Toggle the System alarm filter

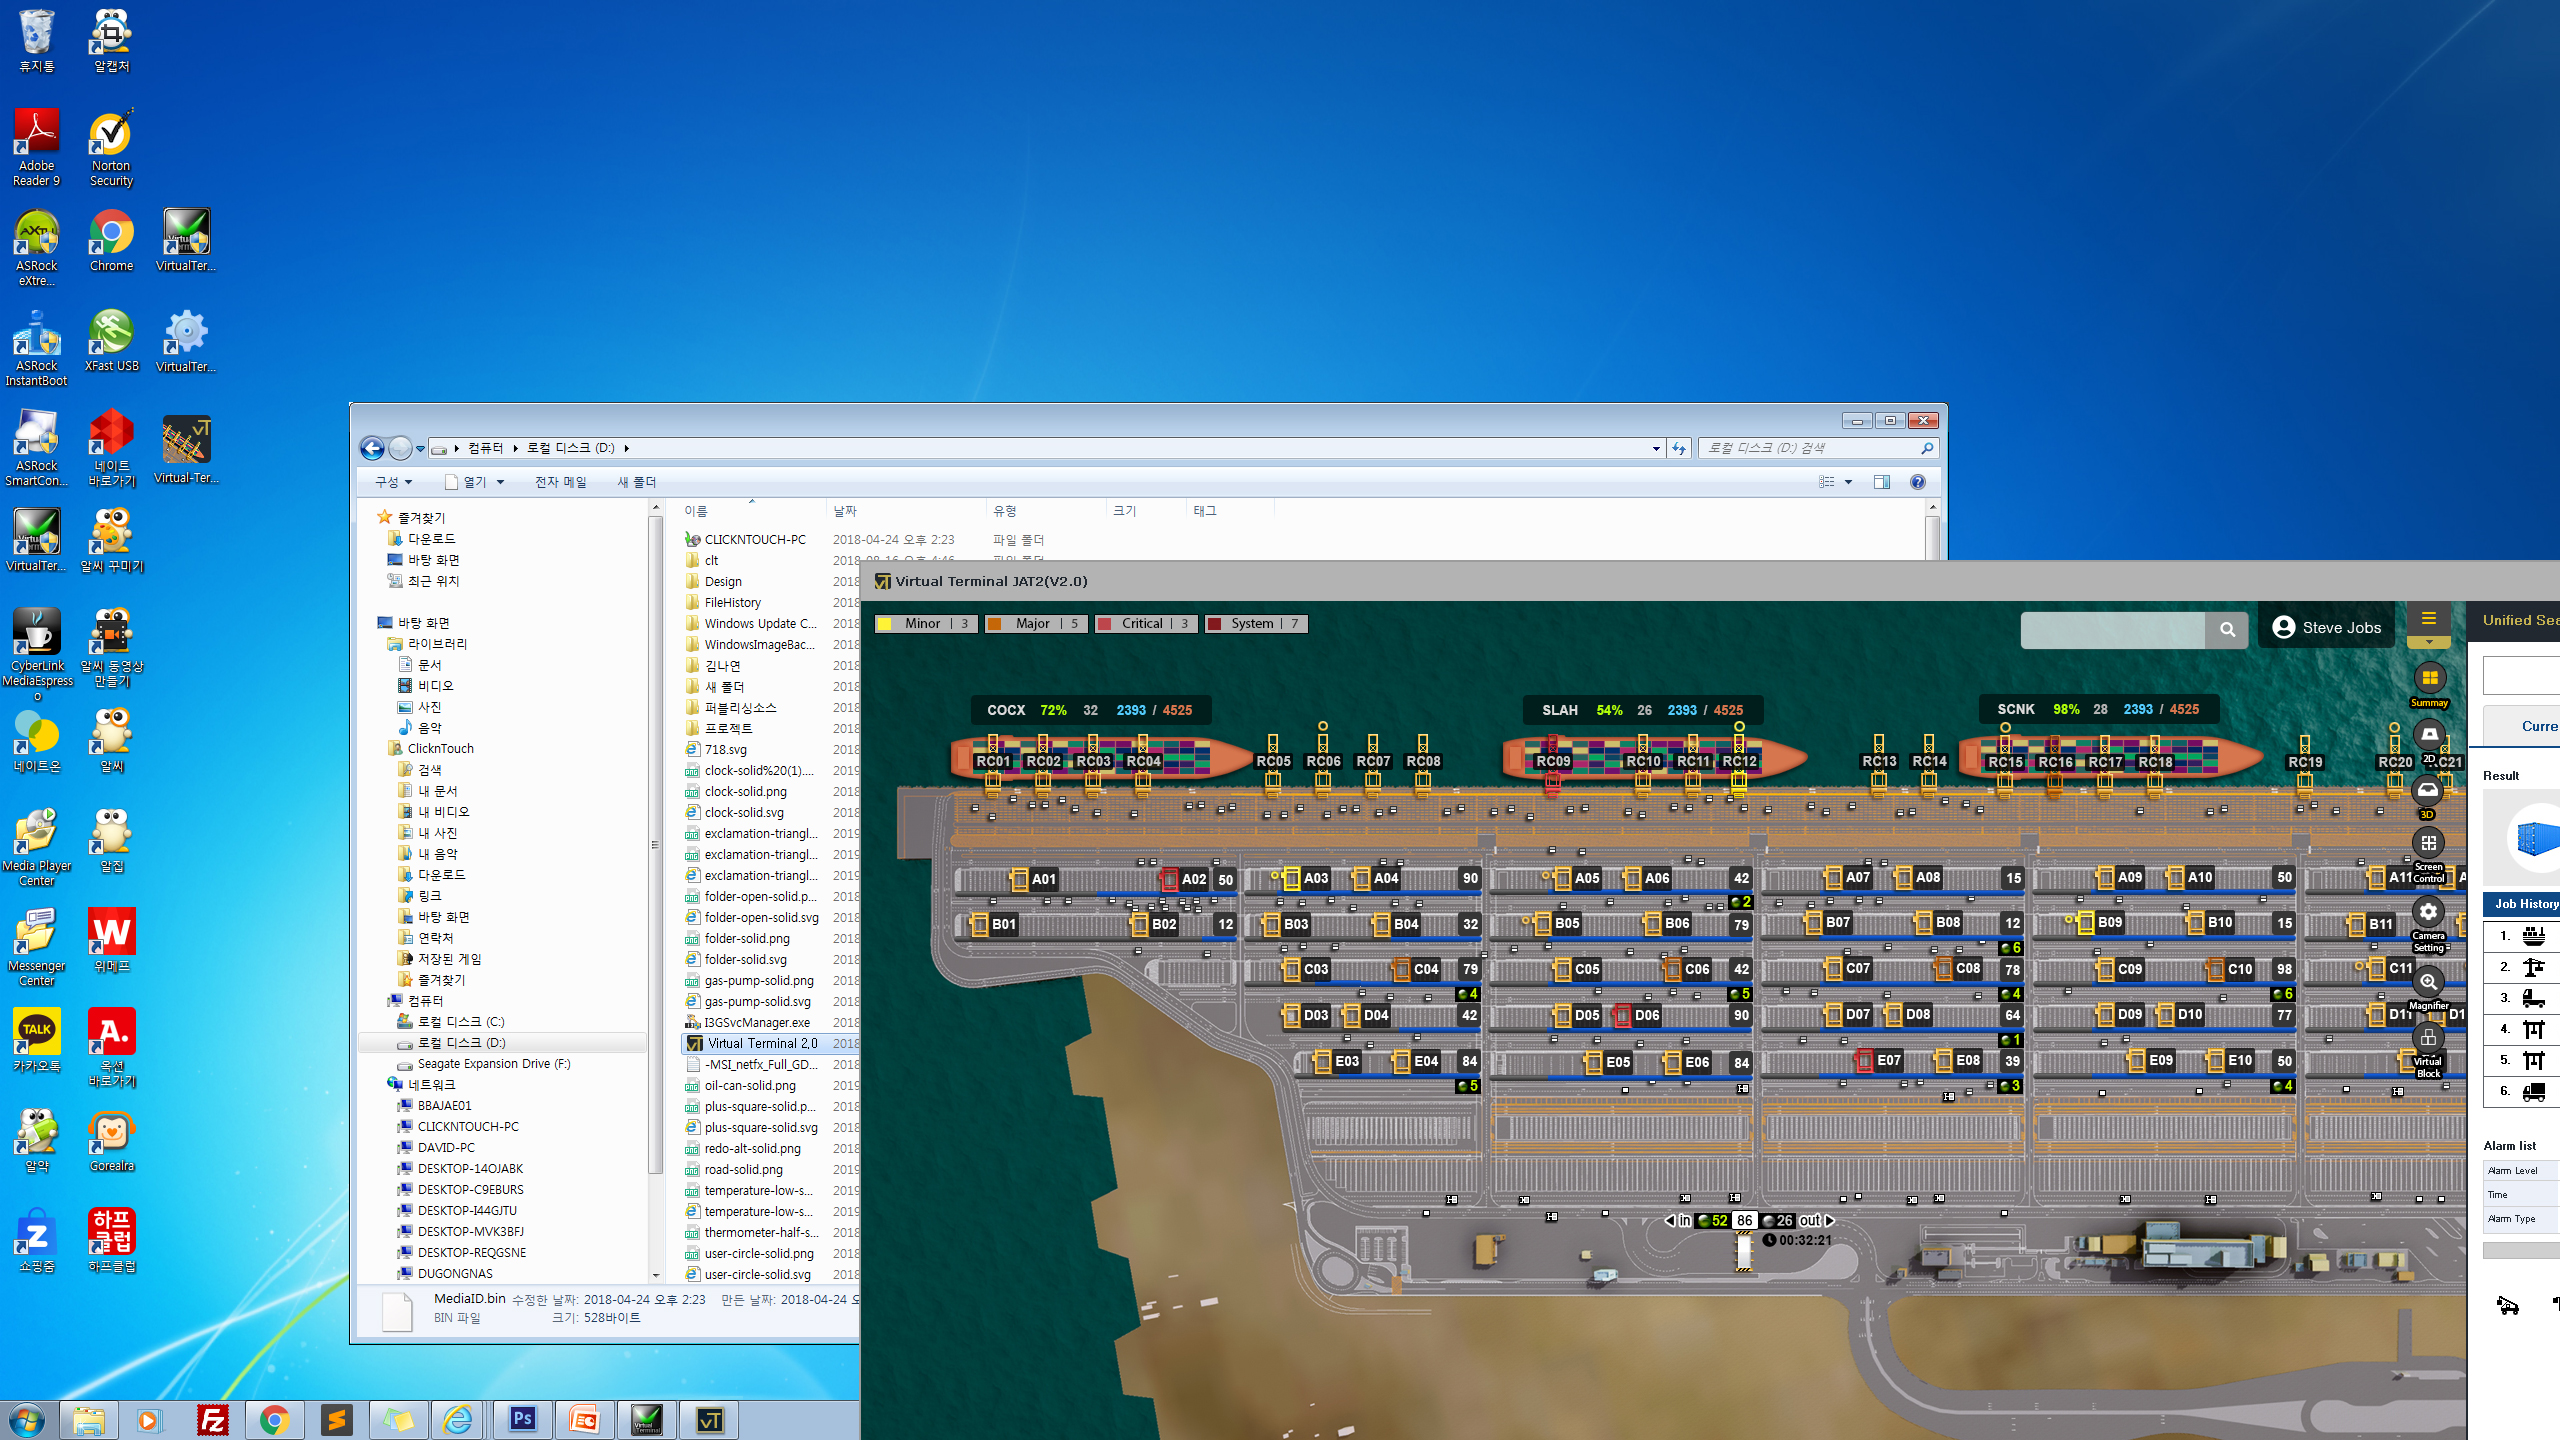coord(1255,624)
